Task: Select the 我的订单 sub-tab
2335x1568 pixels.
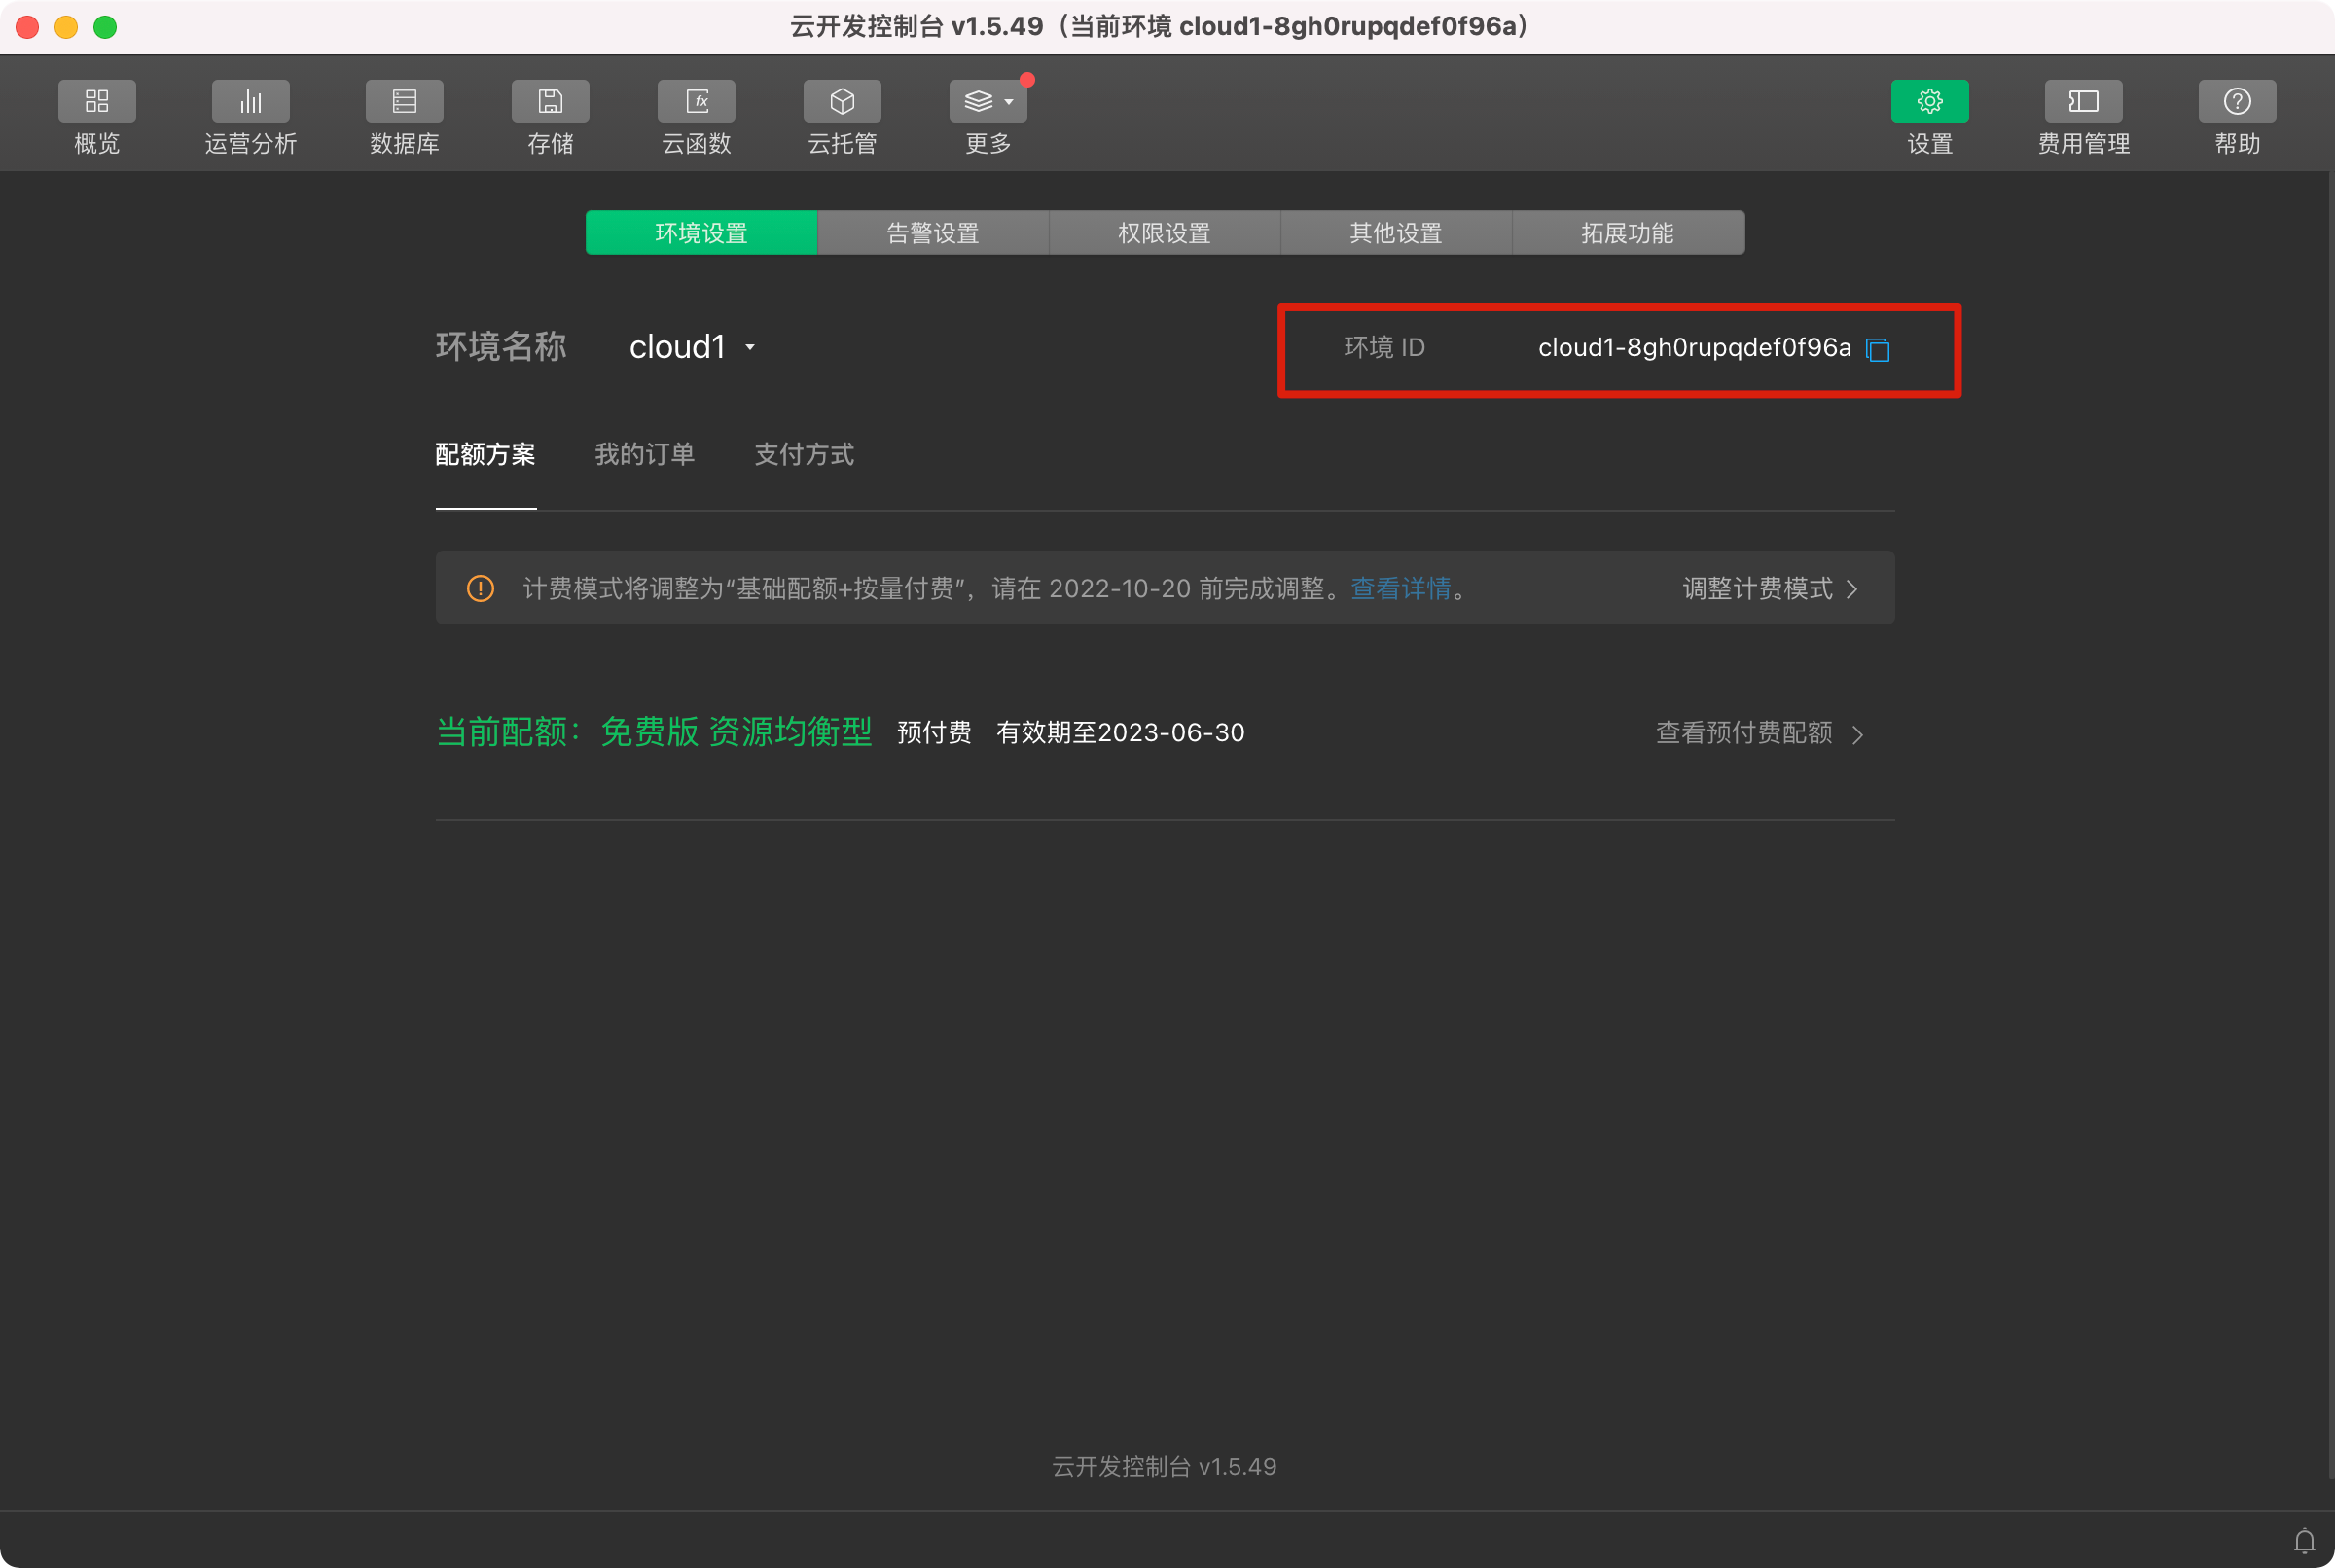Action: (x=644, y=455)
